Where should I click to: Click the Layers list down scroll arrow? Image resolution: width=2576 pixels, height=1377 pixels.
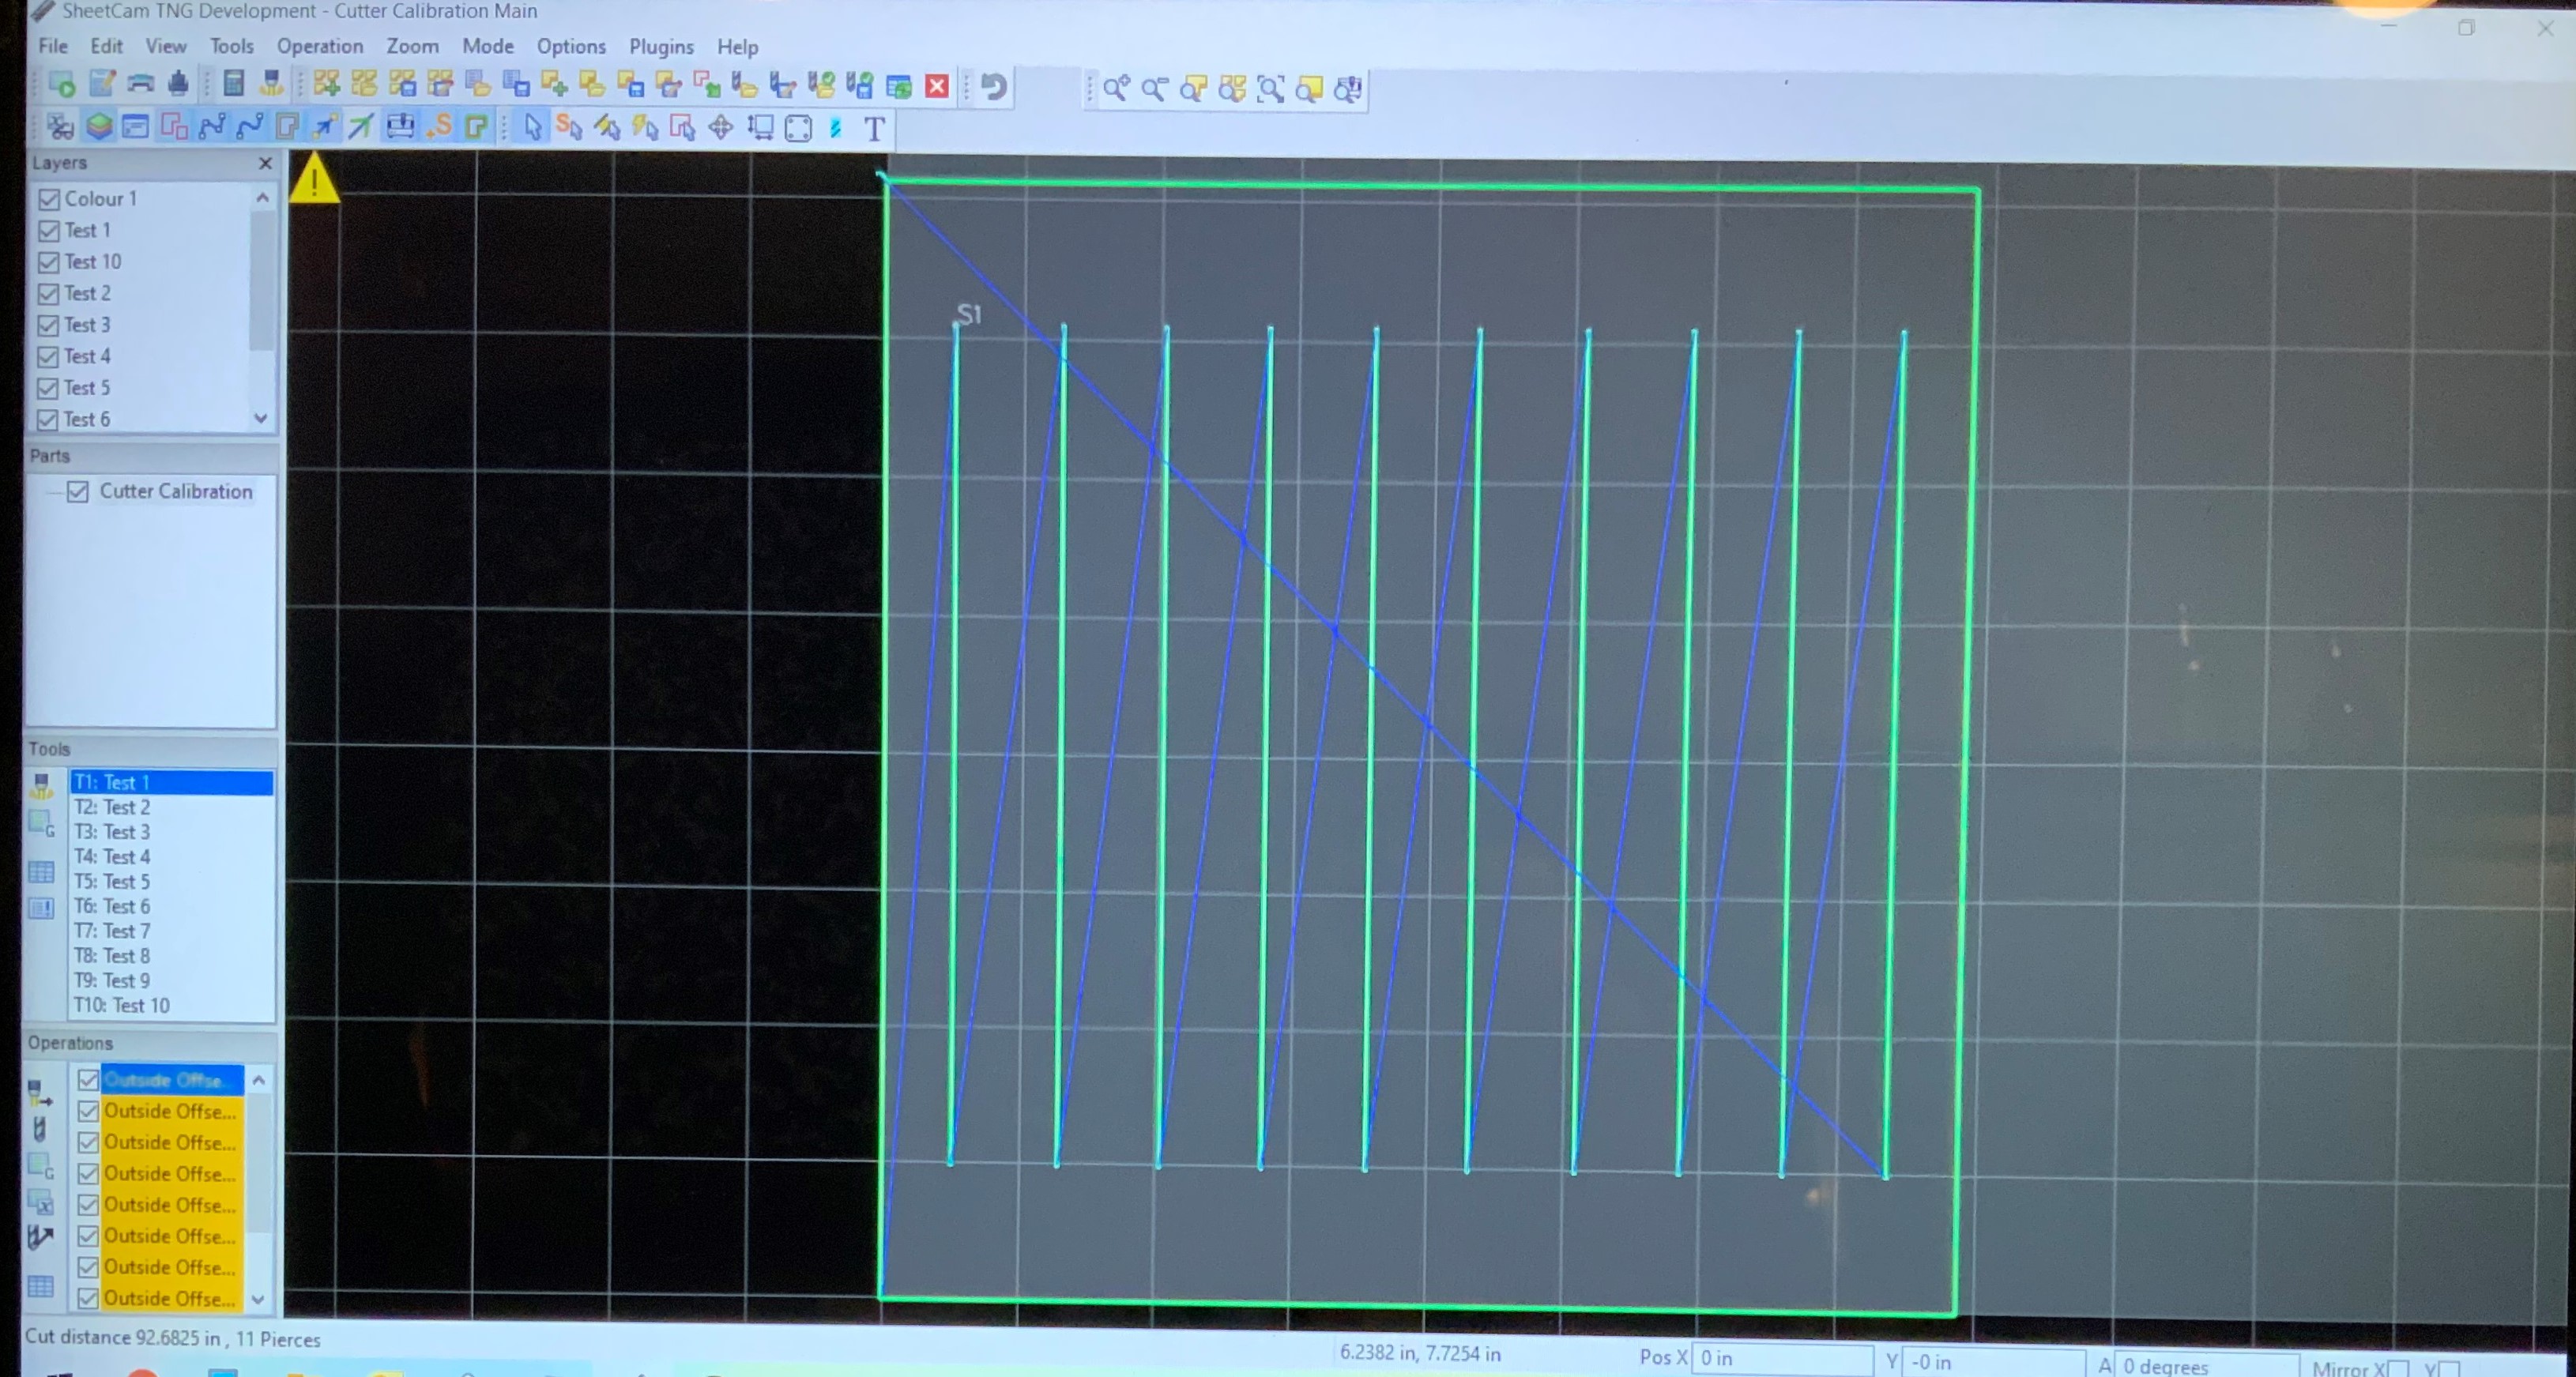tap(262, 418)
